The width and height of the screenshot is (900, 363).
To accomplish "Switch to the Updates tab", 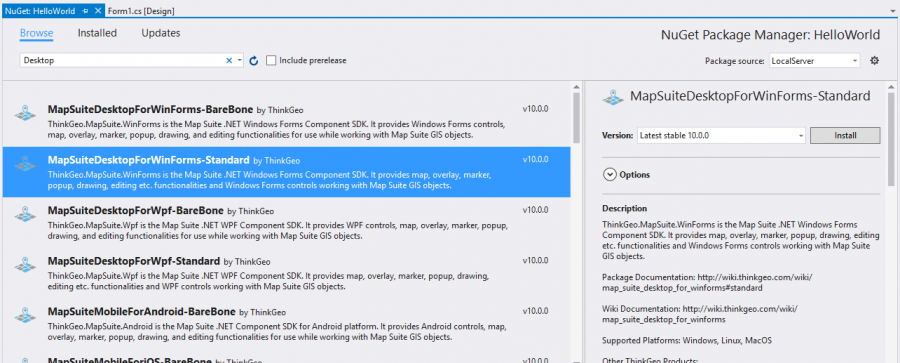I will coord(161,33).
